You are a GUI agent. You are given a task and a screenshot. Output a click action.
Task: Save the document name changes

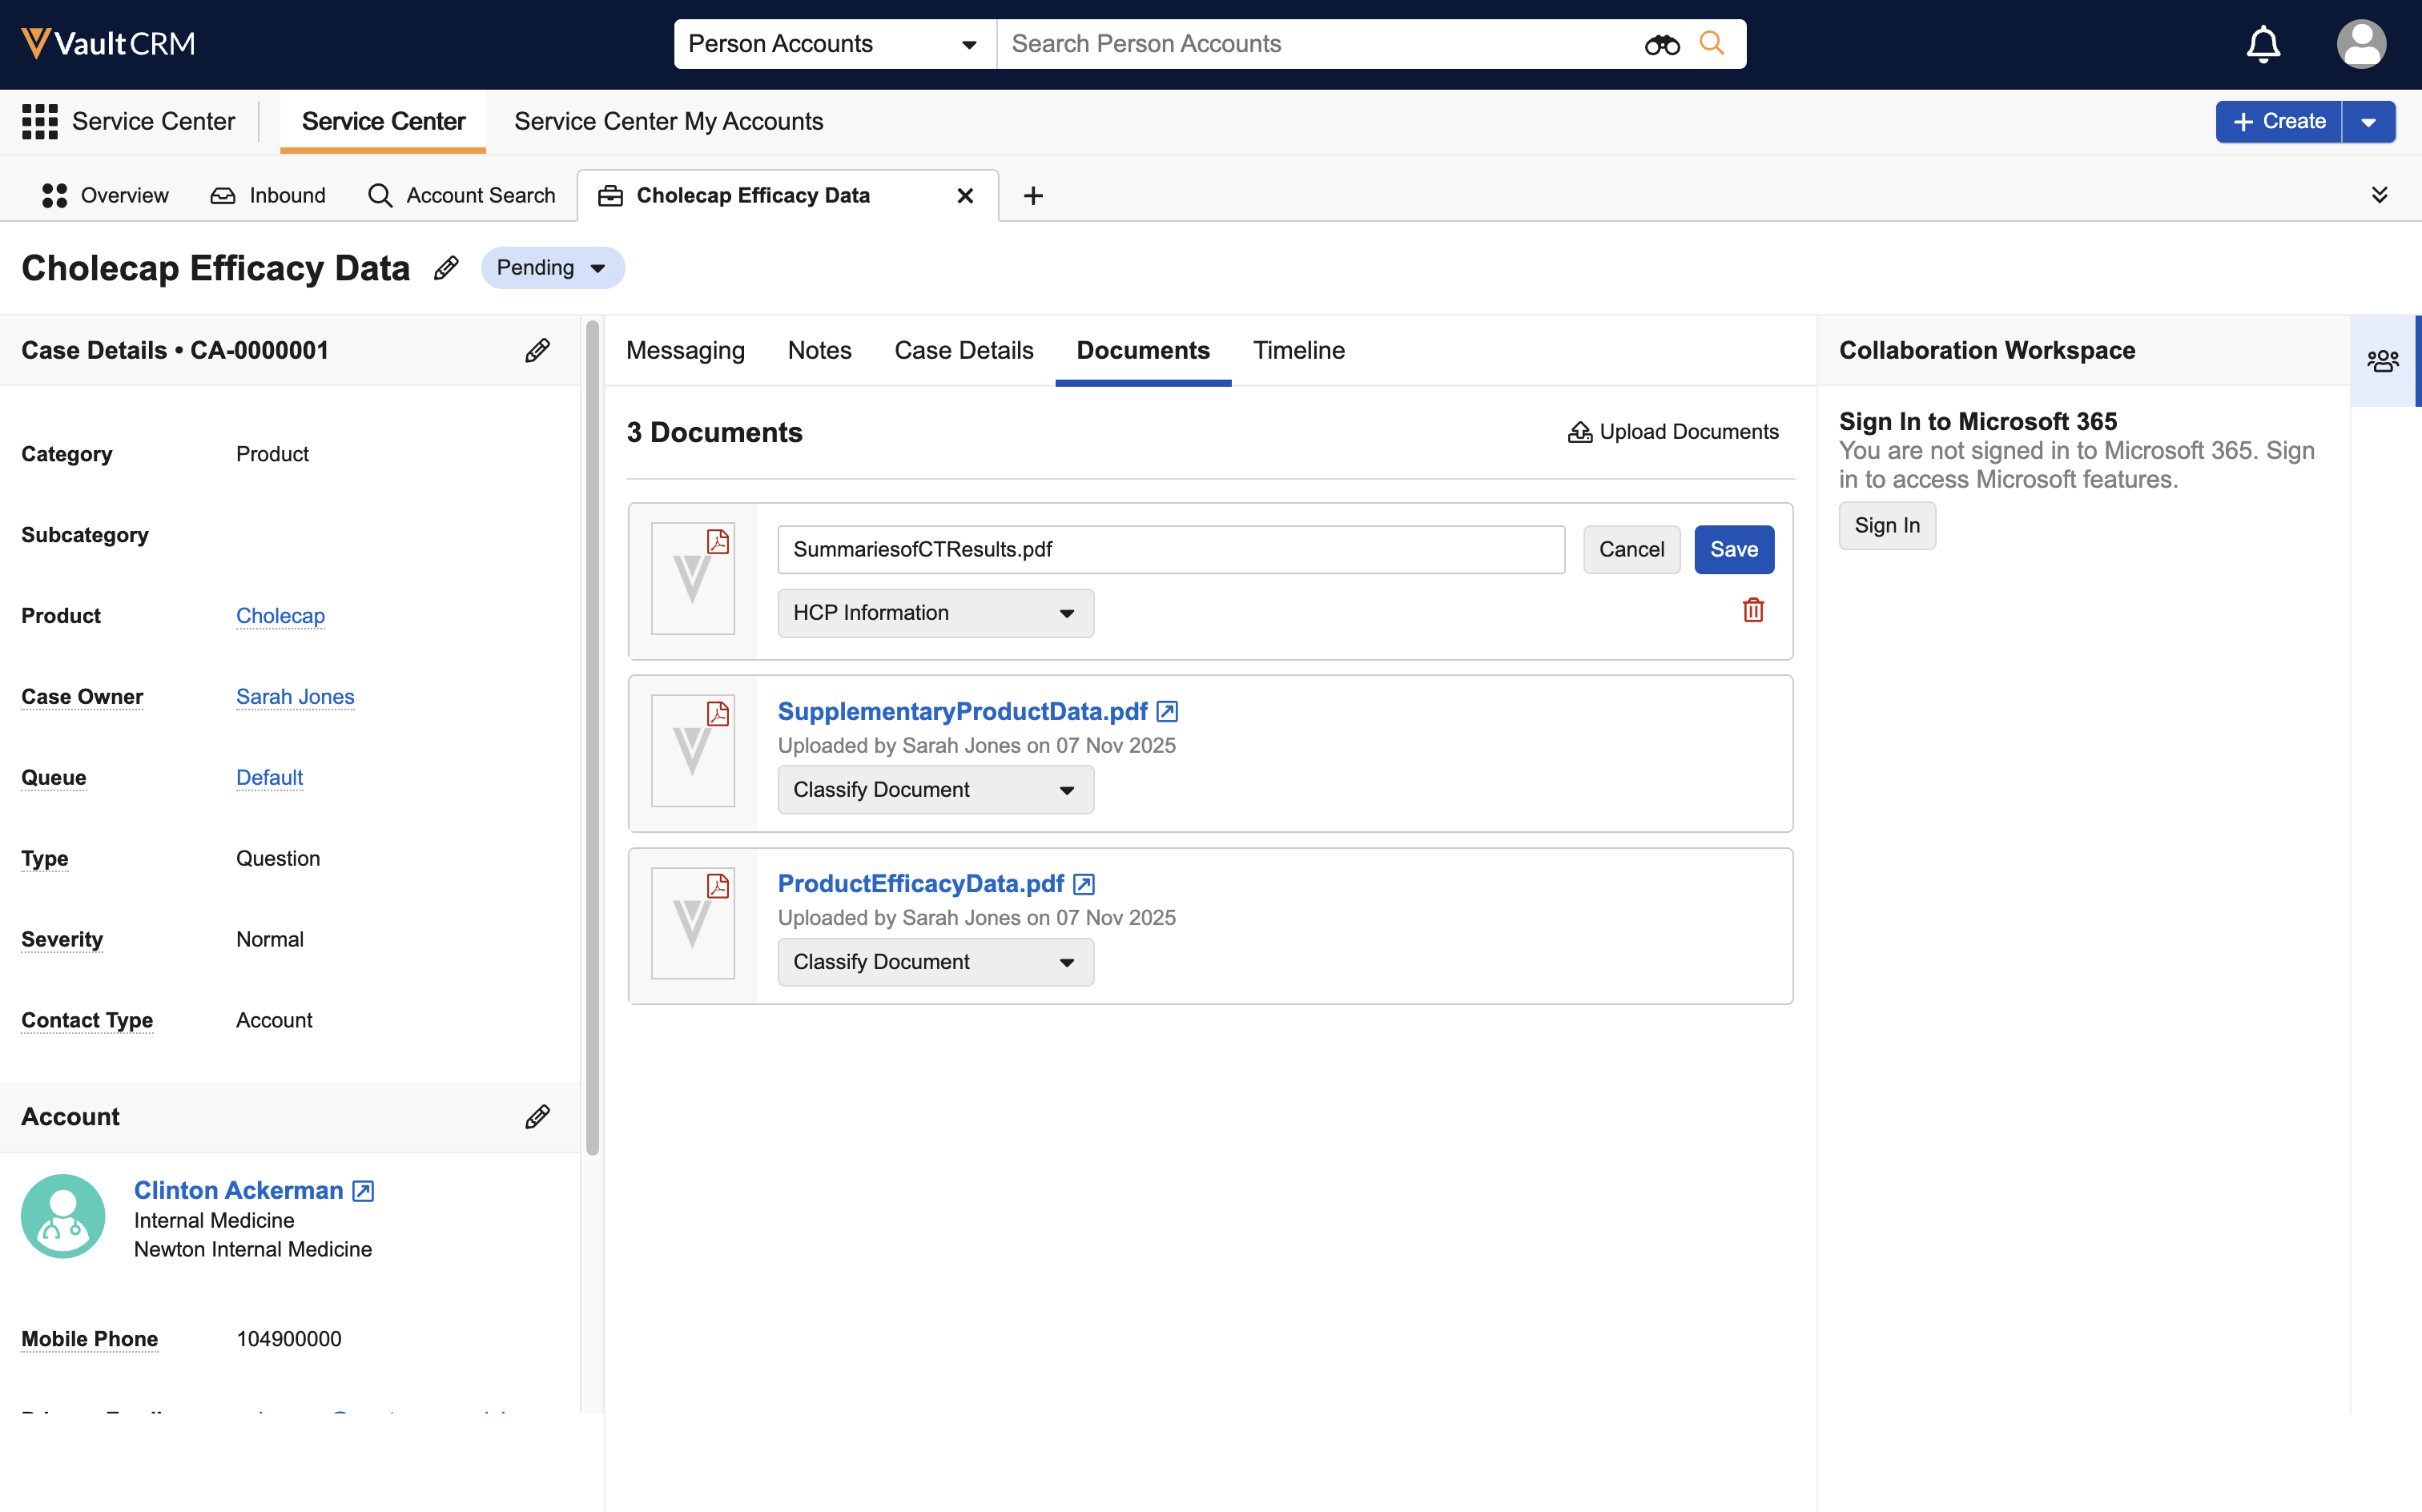coord(1733,549)
